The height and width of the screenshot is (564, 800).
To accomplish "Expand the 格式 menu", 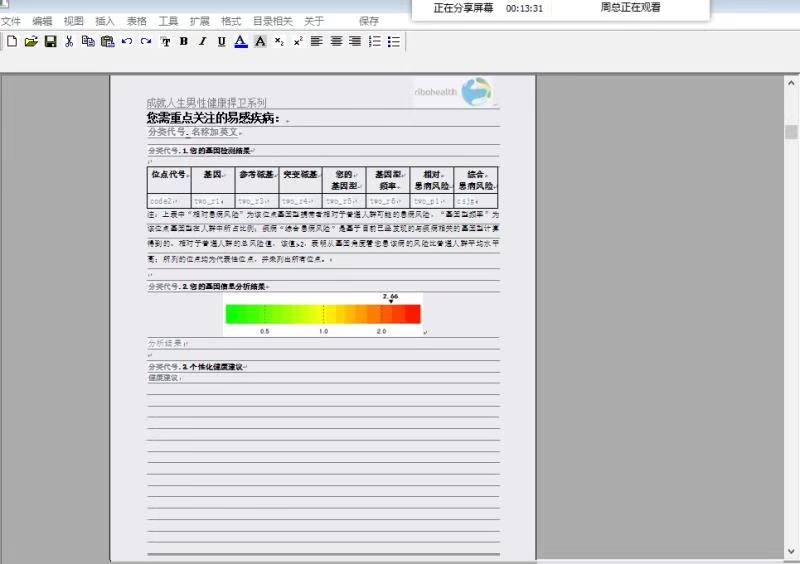I will pyautogui.click(x=231, y=21).
